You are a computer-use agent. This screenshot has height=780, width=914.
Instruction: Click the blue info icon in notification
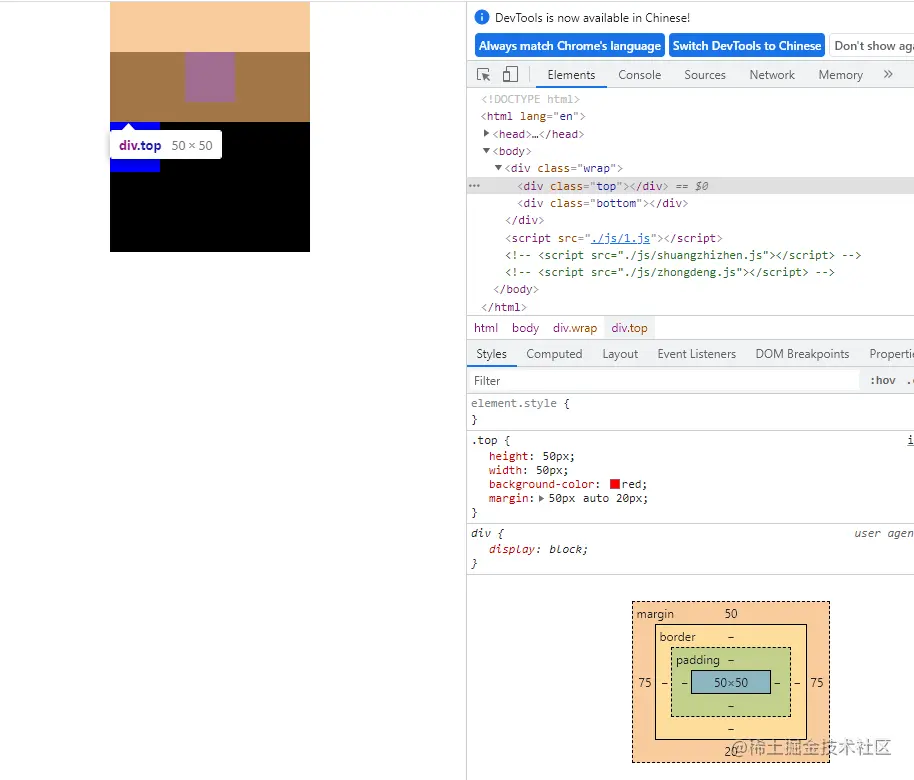481,17
